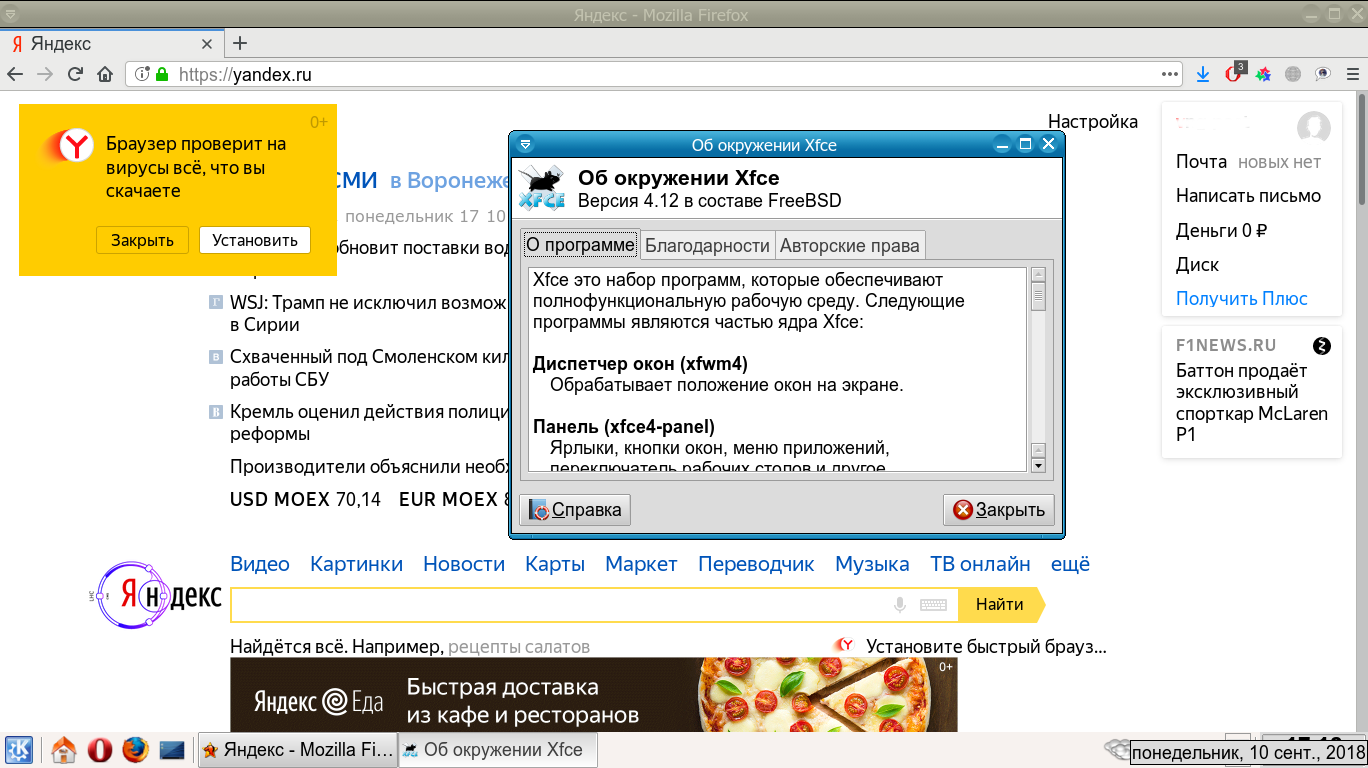Click the Яндекс Еда pizza banner
The image size is (1368, 768).
(593, 695)
